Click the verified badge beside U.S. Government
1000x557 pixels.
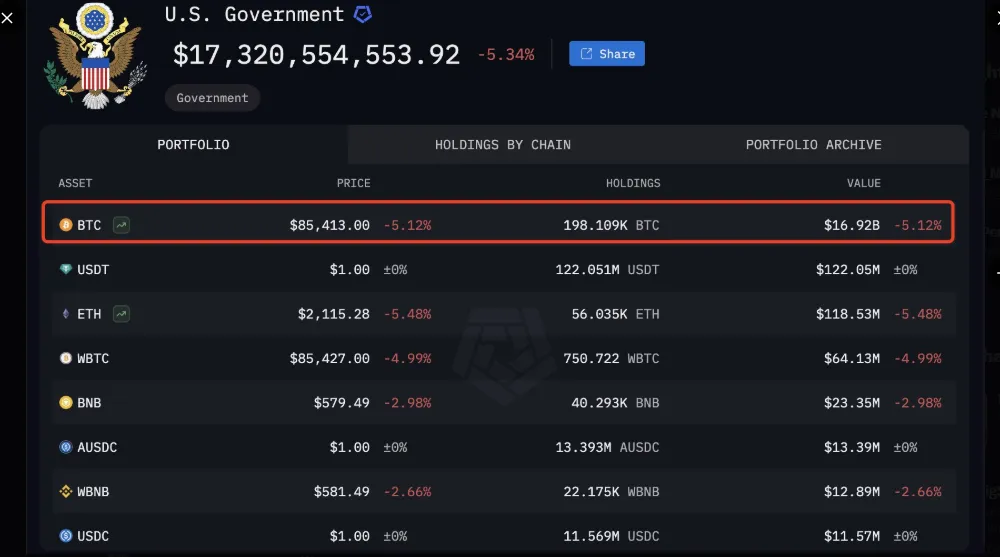pos(363,15)
